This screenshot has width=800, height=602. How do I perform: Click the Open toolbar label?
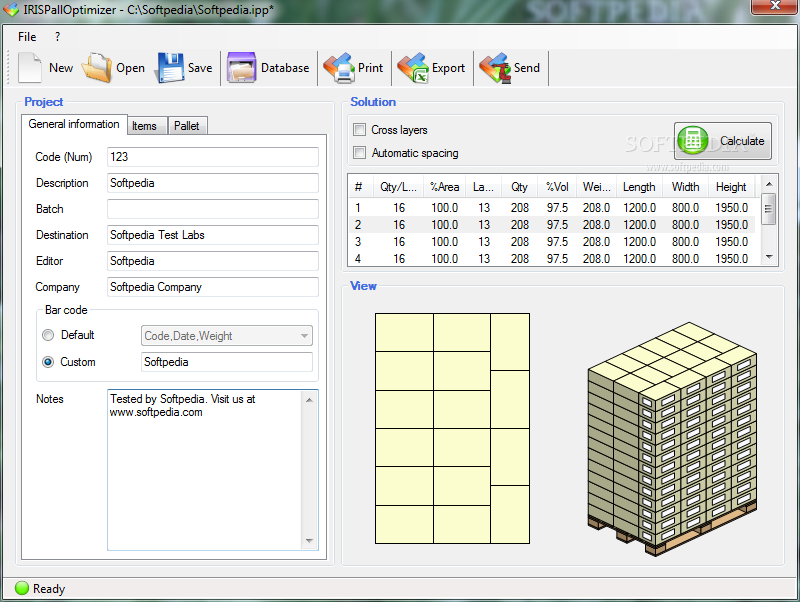[130, 68]
